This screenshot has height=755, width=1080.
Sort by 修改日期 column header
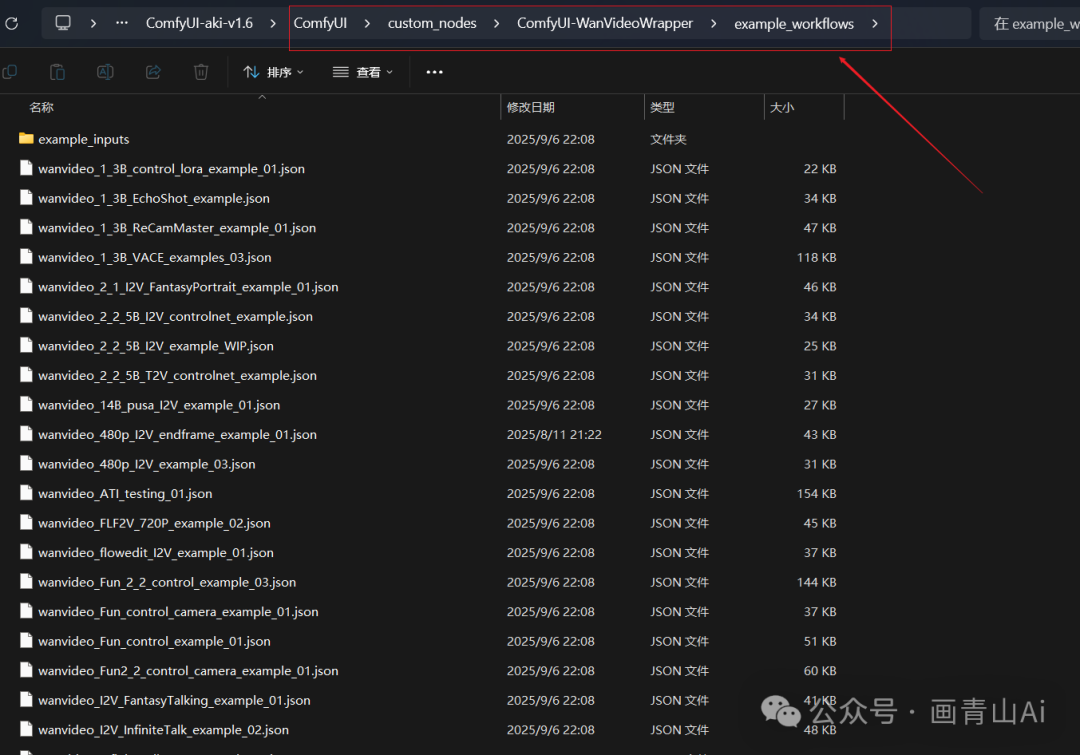click(x=530, y=107)
